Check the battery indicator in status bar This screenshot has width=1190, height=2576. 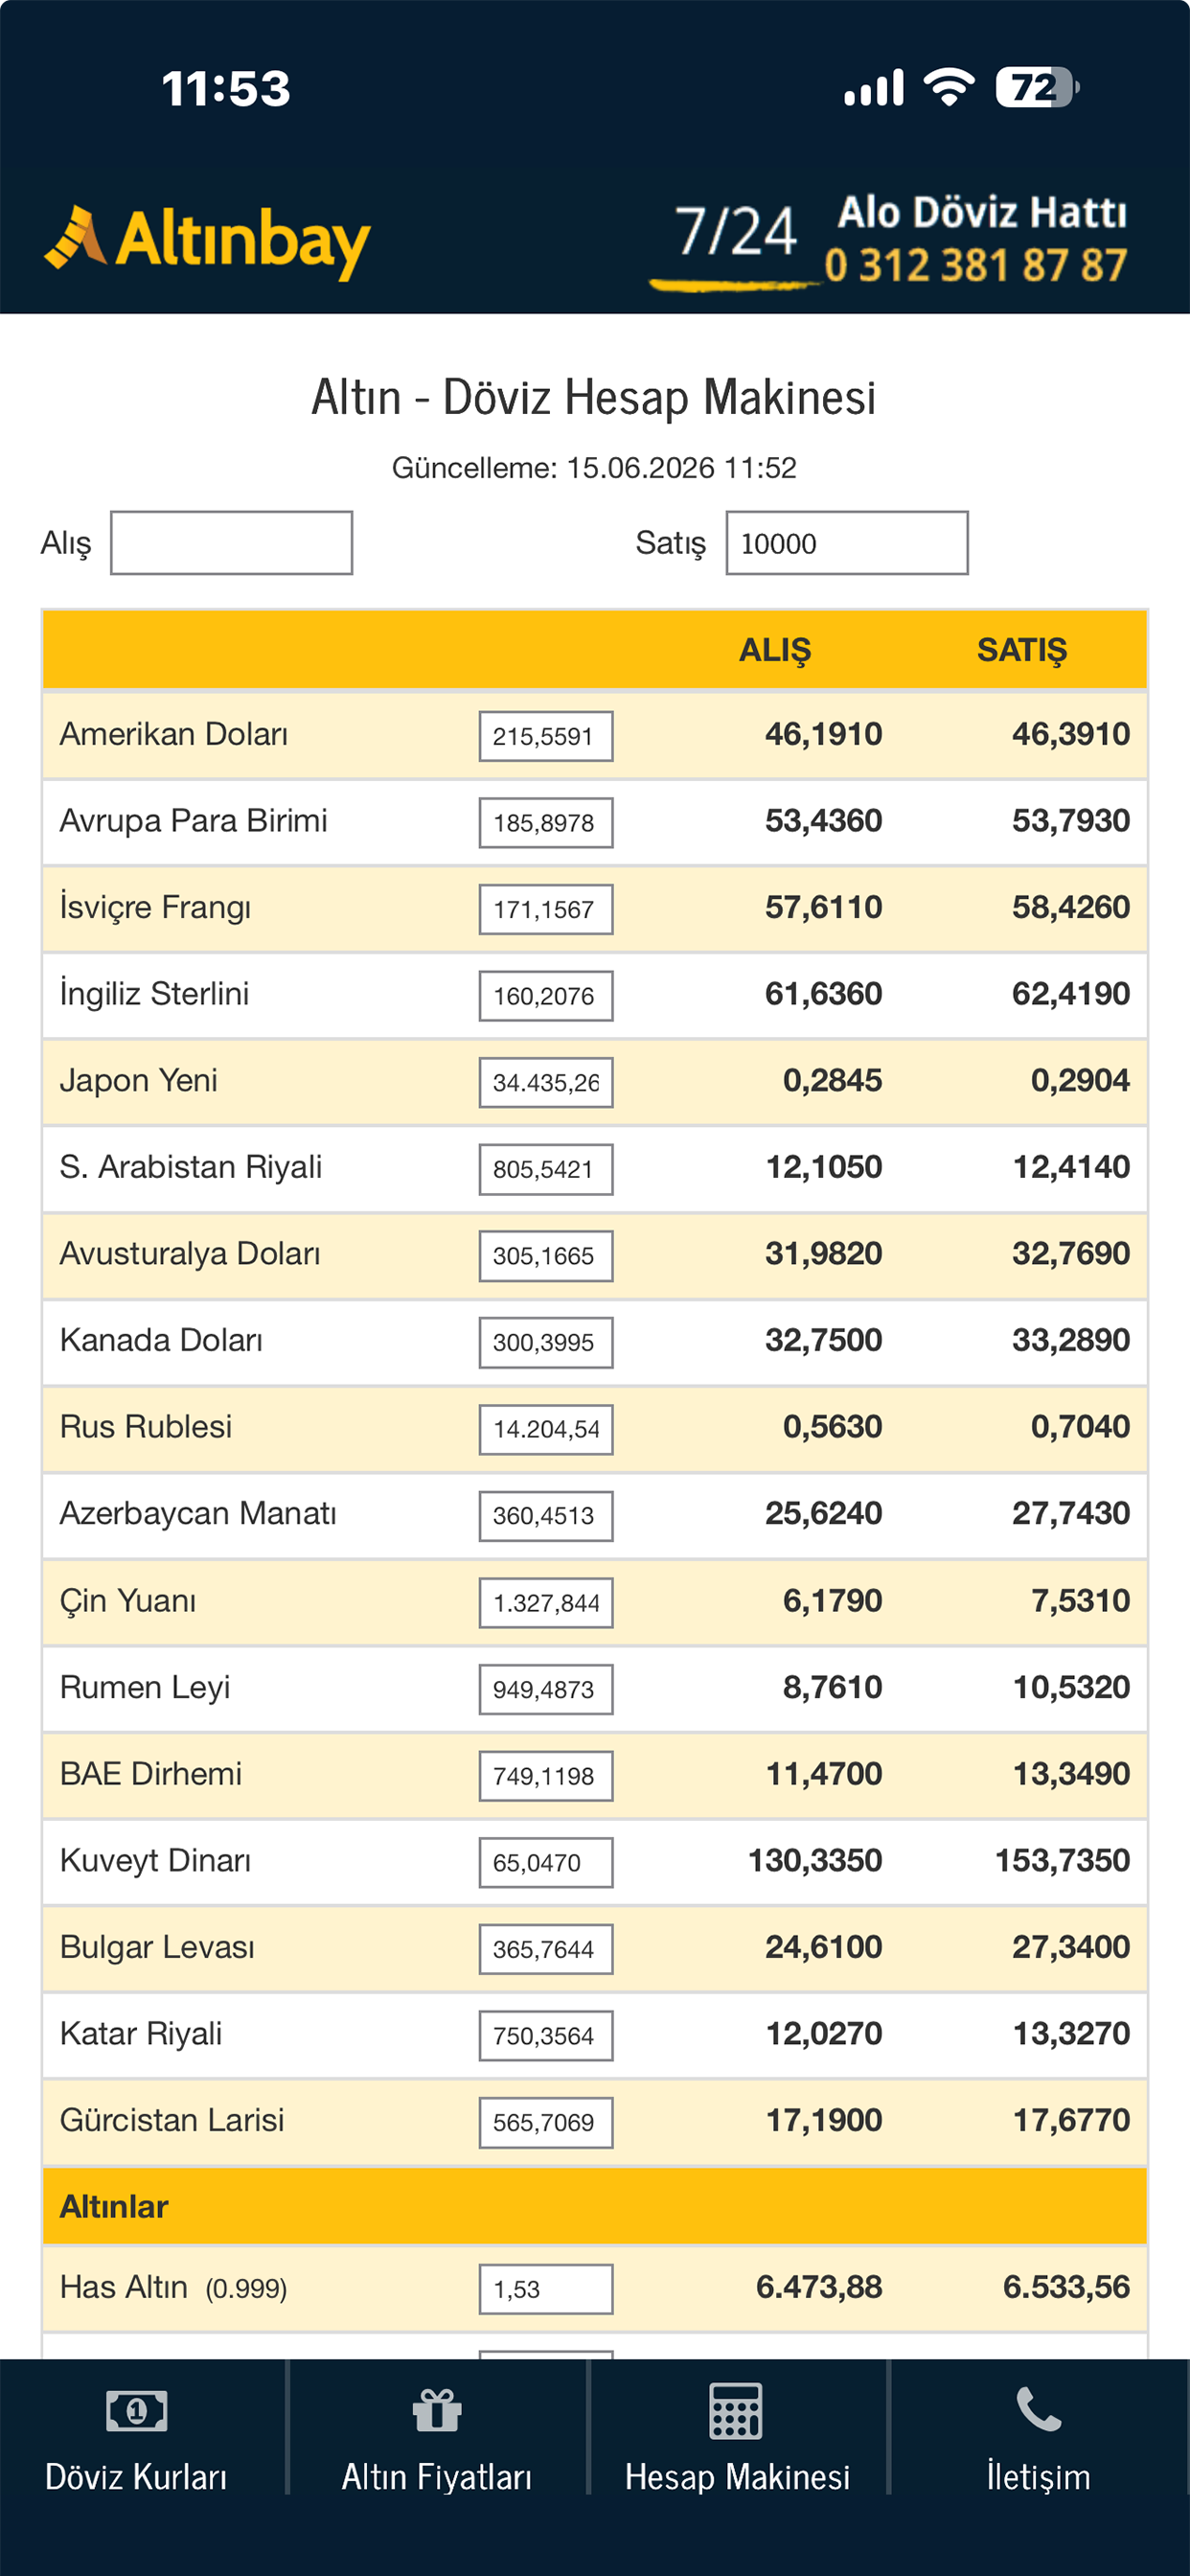[1036, 87]
